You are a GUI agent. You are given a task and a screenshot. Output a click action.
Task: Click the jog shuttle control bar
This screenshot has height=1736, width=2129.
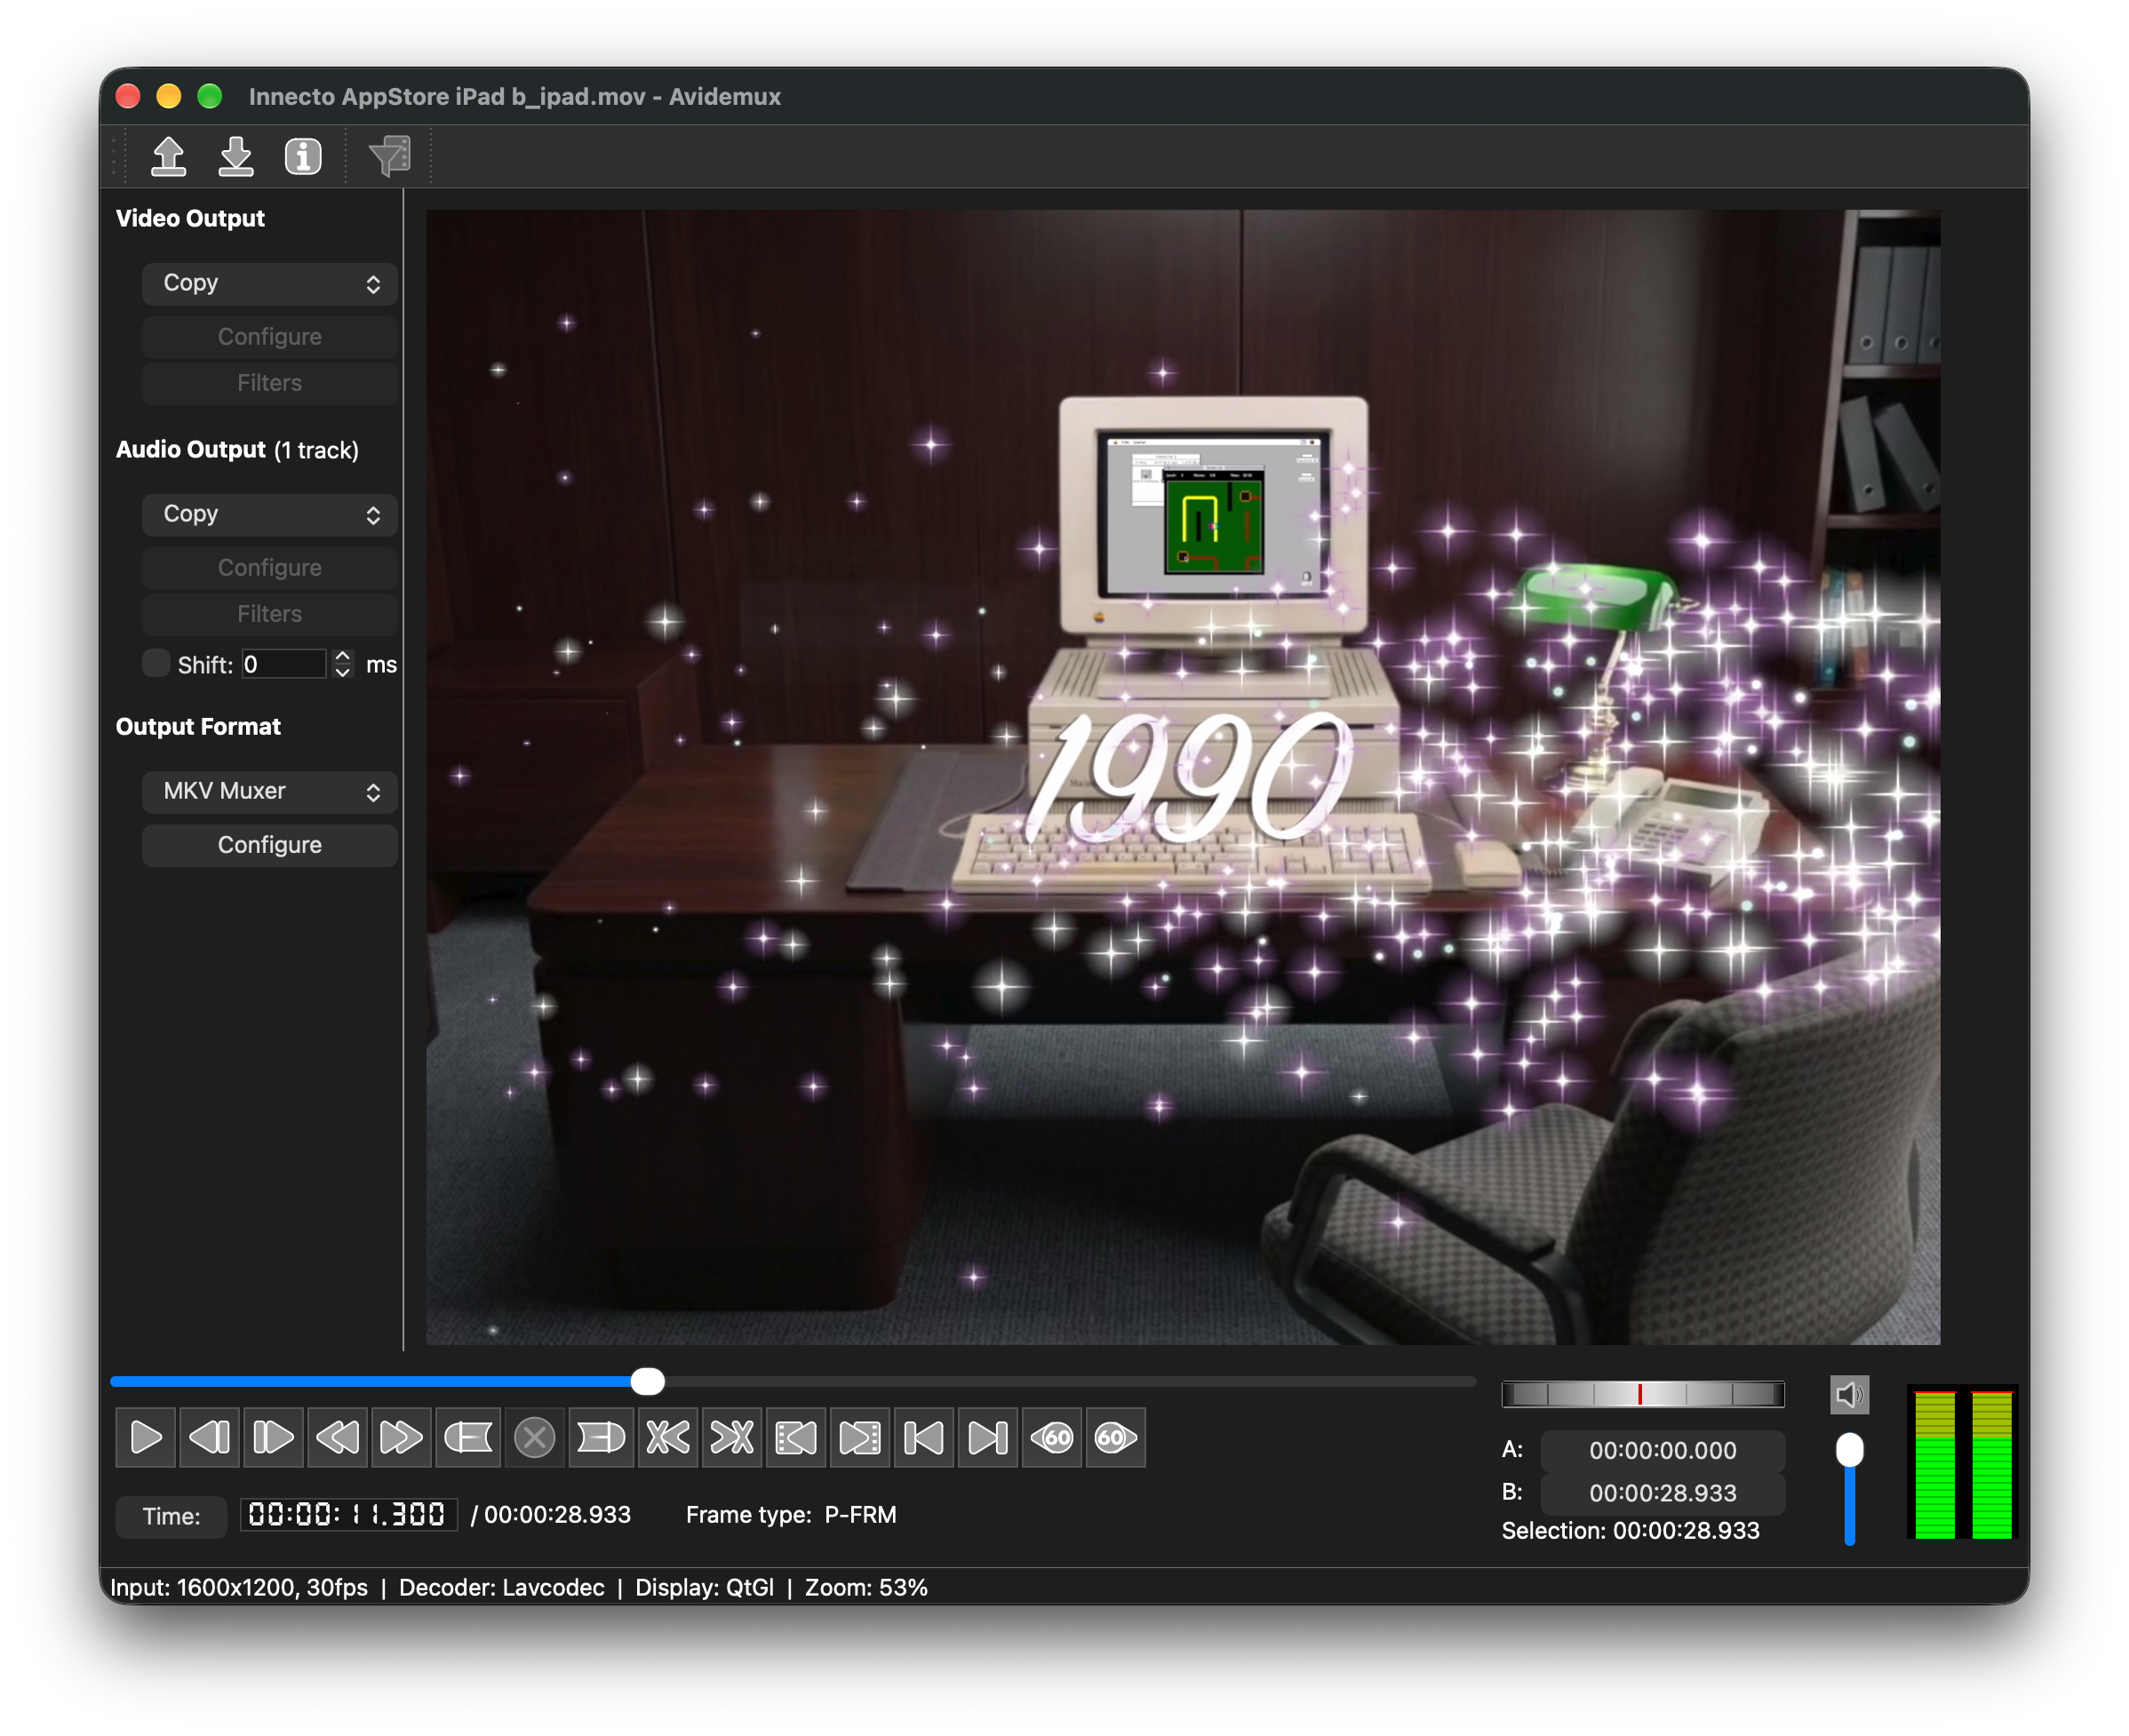point(1643,1394)
